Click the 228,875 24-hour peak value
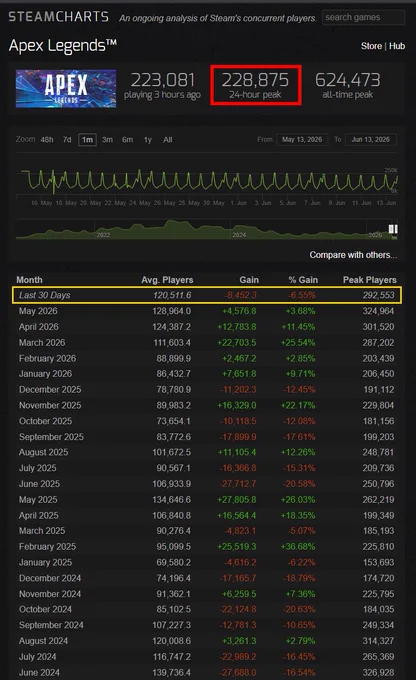Screen dimensions: 416x680 coord(255,80)
